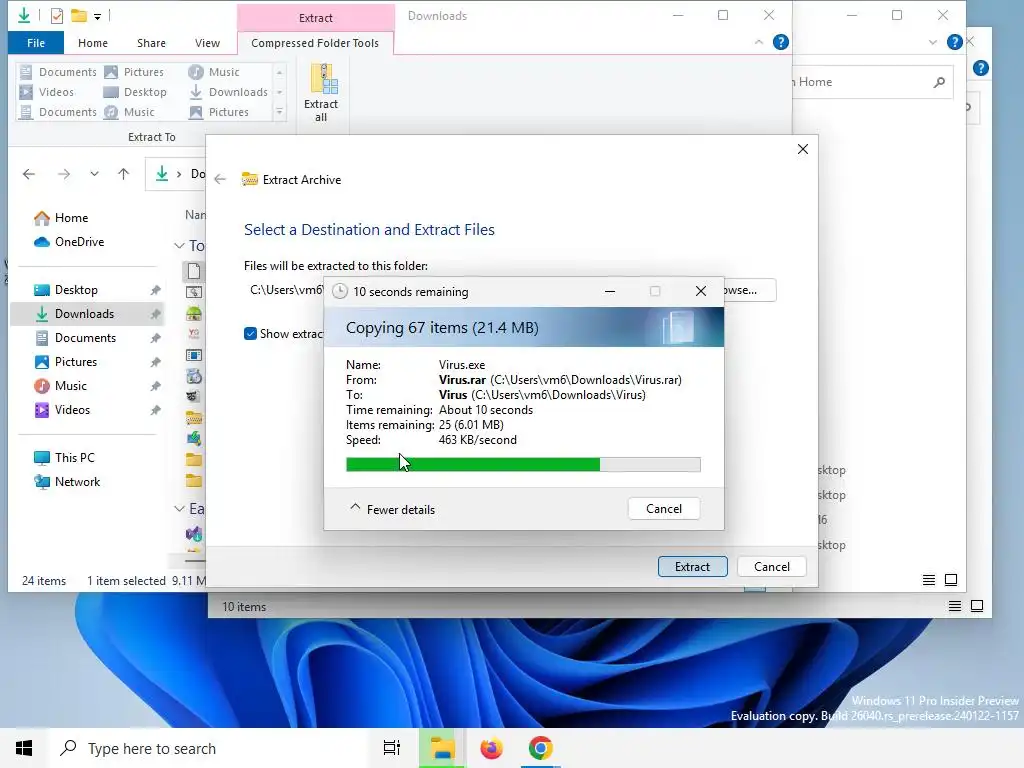Minimize the copying progress dialog

click(x=610, y=291)
